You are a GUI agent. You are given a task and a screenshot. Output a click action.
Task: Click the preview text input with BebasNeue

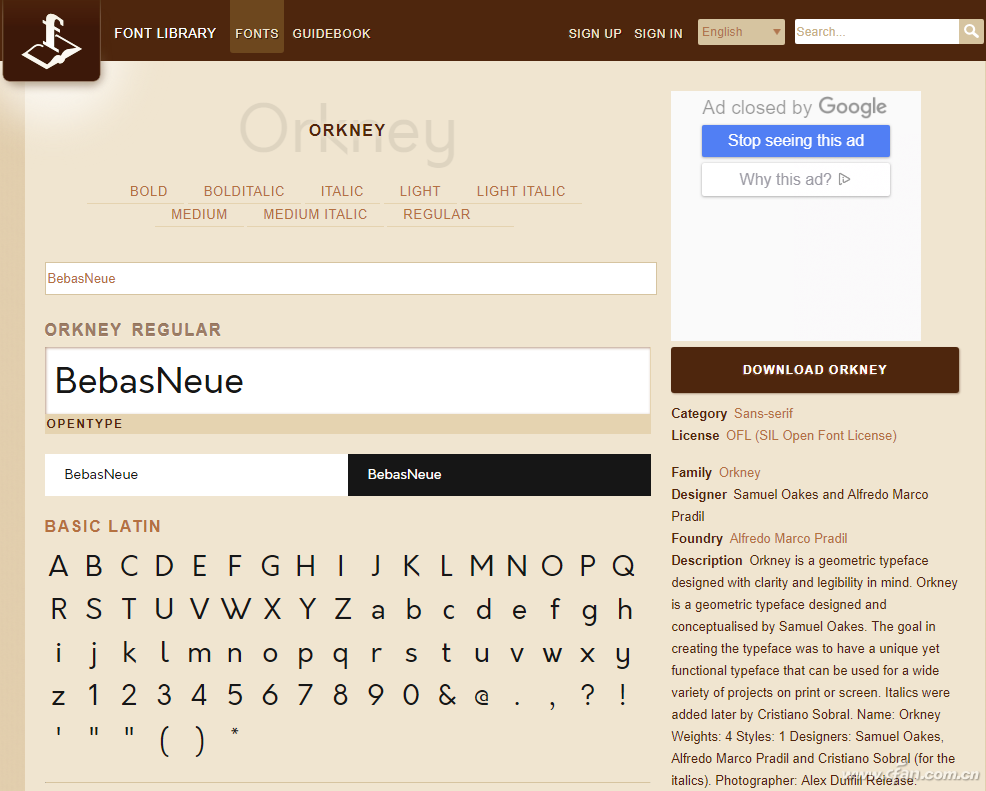351,279
